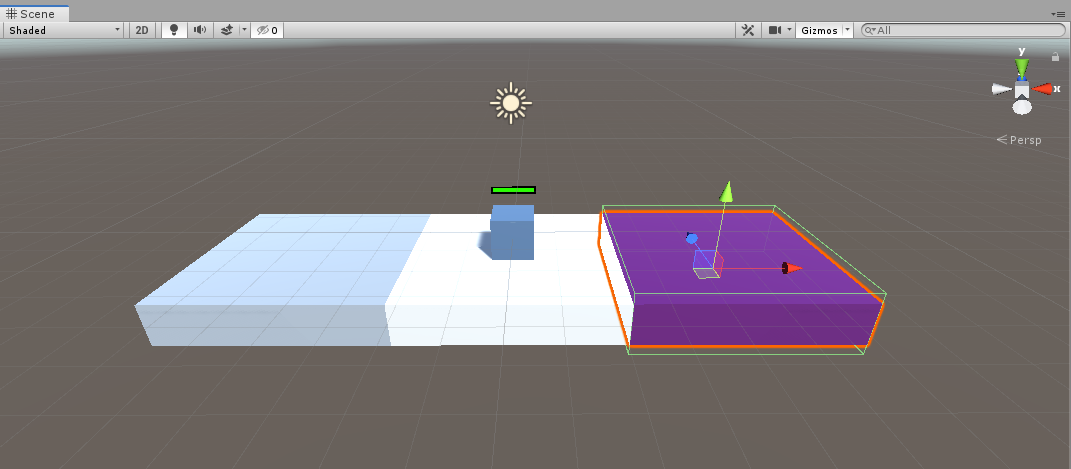
Task: Open the scene effects dropdown arrow
Action: [244, 30]
